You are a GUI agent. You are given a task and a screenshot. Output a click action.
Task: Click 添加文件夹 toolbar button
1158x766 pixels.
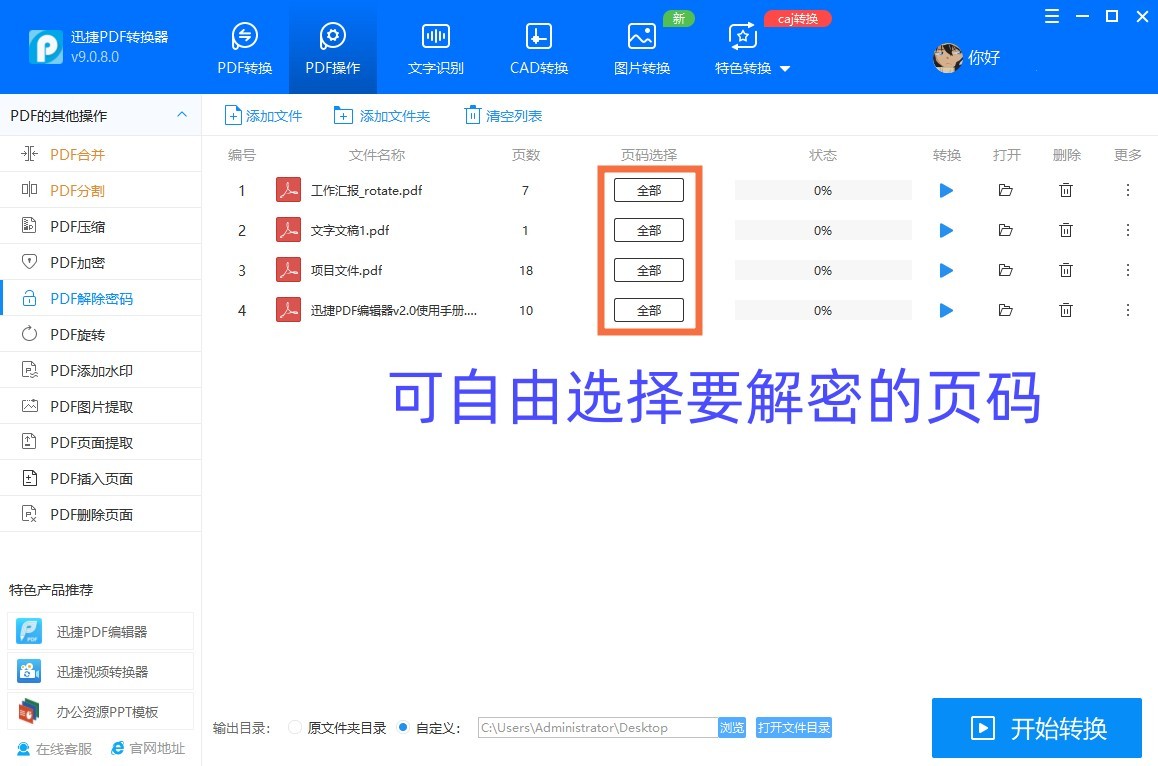tap(382, 116)
